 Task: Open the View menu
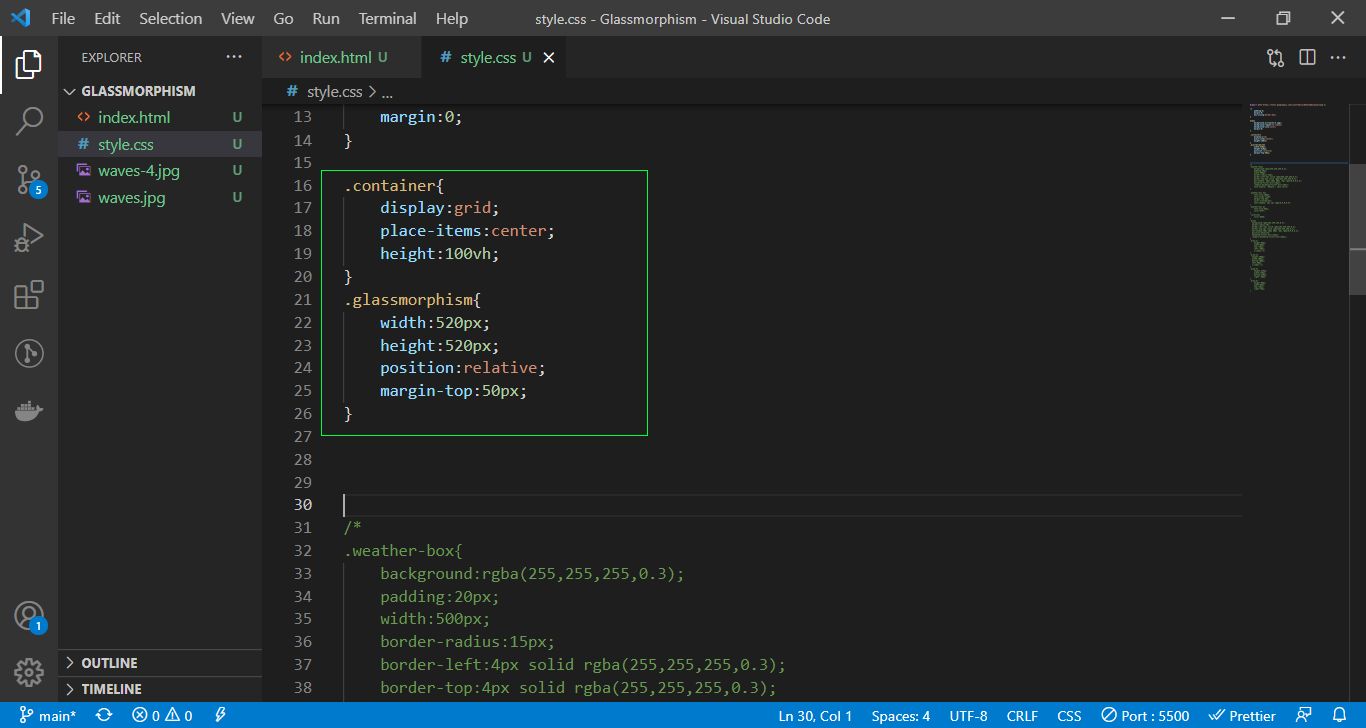coord(238,18)
